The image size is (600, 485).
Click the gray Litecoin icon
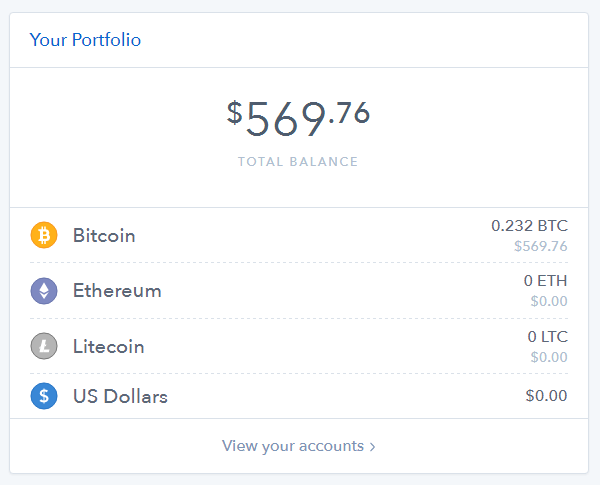pyautogui.click(x=44, y=346)
